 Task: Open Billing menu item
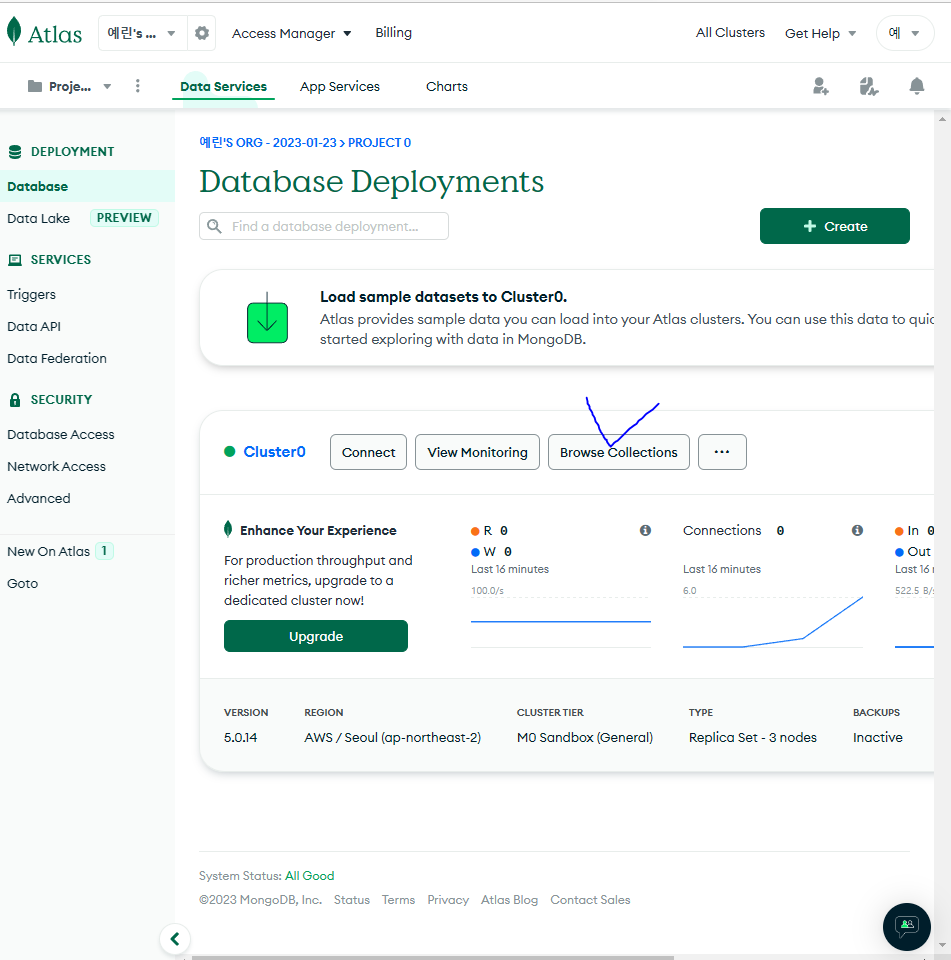pyautogui.click(x=394, y=32)
